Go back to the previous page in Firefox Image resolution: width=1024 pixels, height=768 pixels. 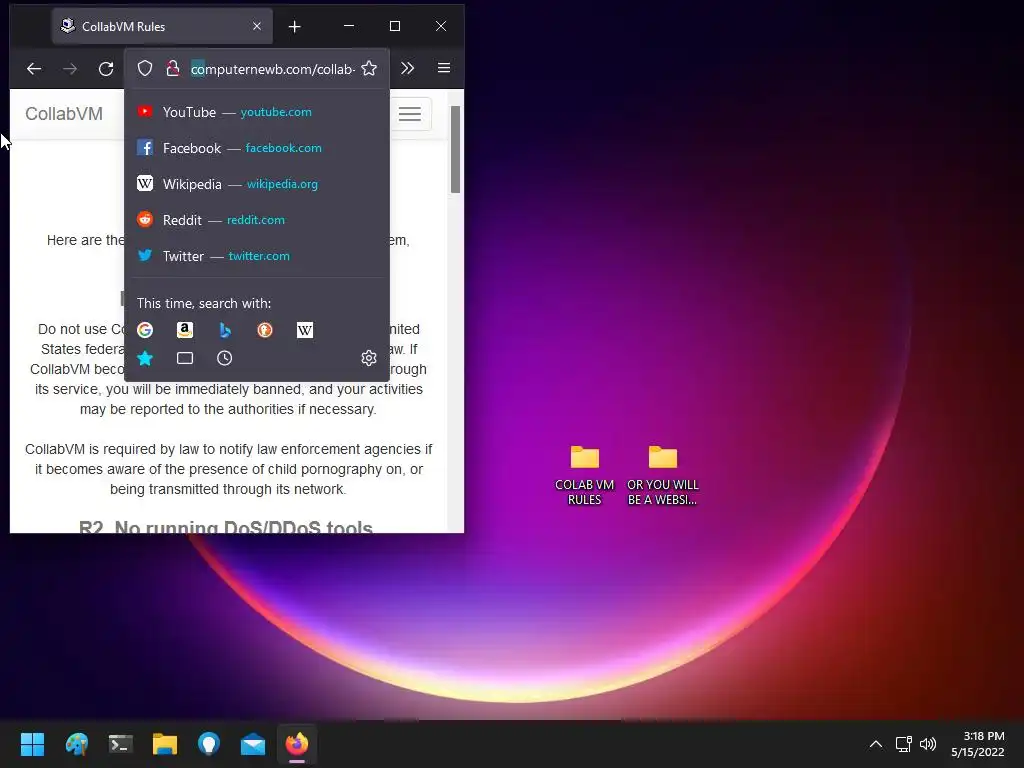point(34,69)
